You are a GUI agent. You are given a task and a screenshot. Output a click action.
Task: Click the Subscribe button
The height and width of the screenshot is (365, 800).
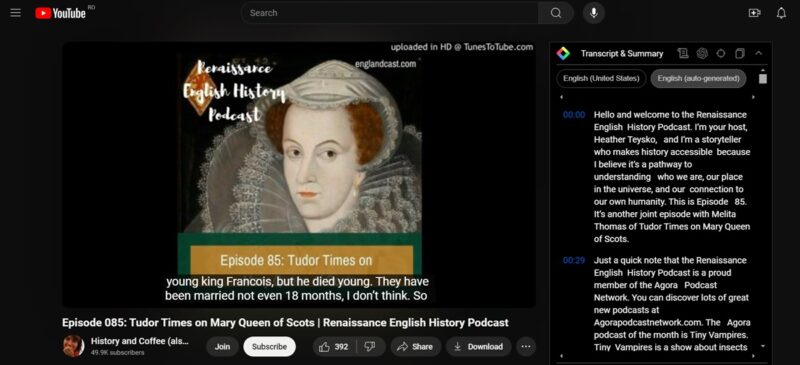pos(269,347)
